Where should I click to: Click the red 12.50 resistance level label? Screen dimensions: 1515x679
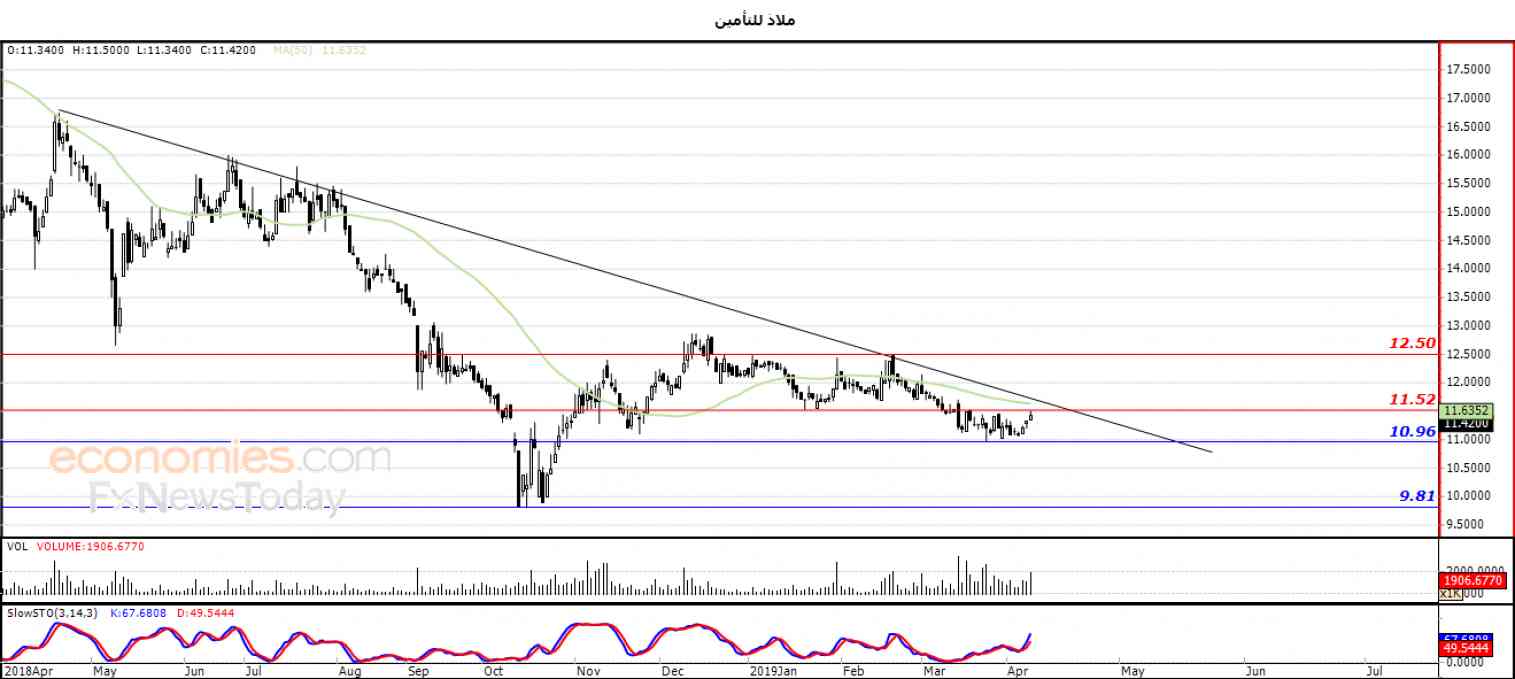1412,343
